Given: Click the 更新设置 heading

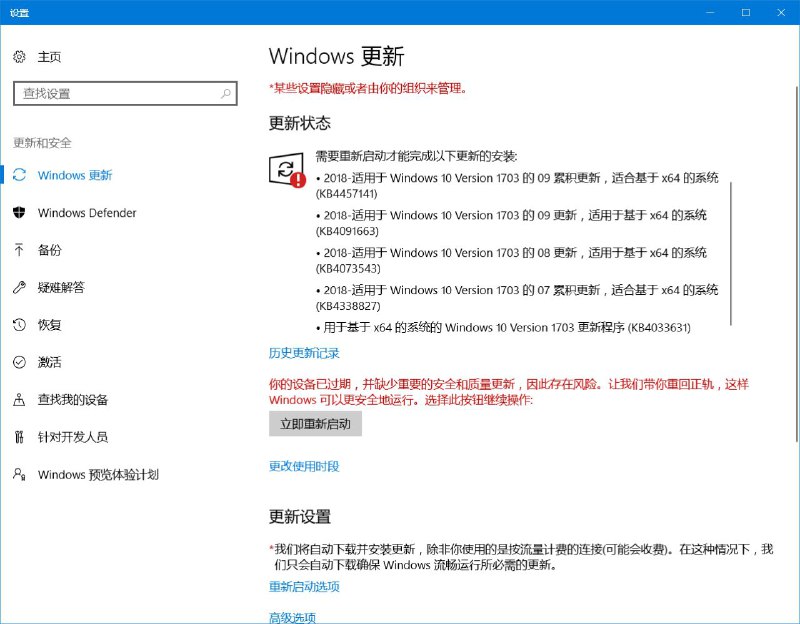Looking at the screenshot, I should click(300, 516).
